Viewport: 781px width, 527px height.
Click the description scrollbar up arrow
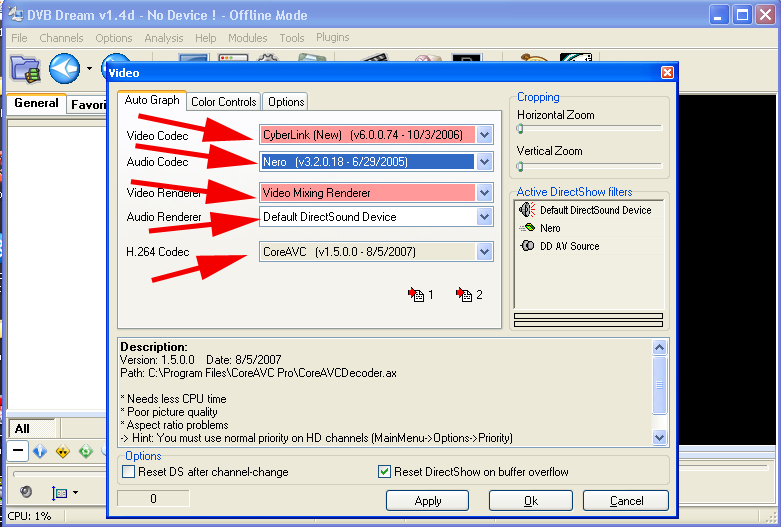[659, 348]
